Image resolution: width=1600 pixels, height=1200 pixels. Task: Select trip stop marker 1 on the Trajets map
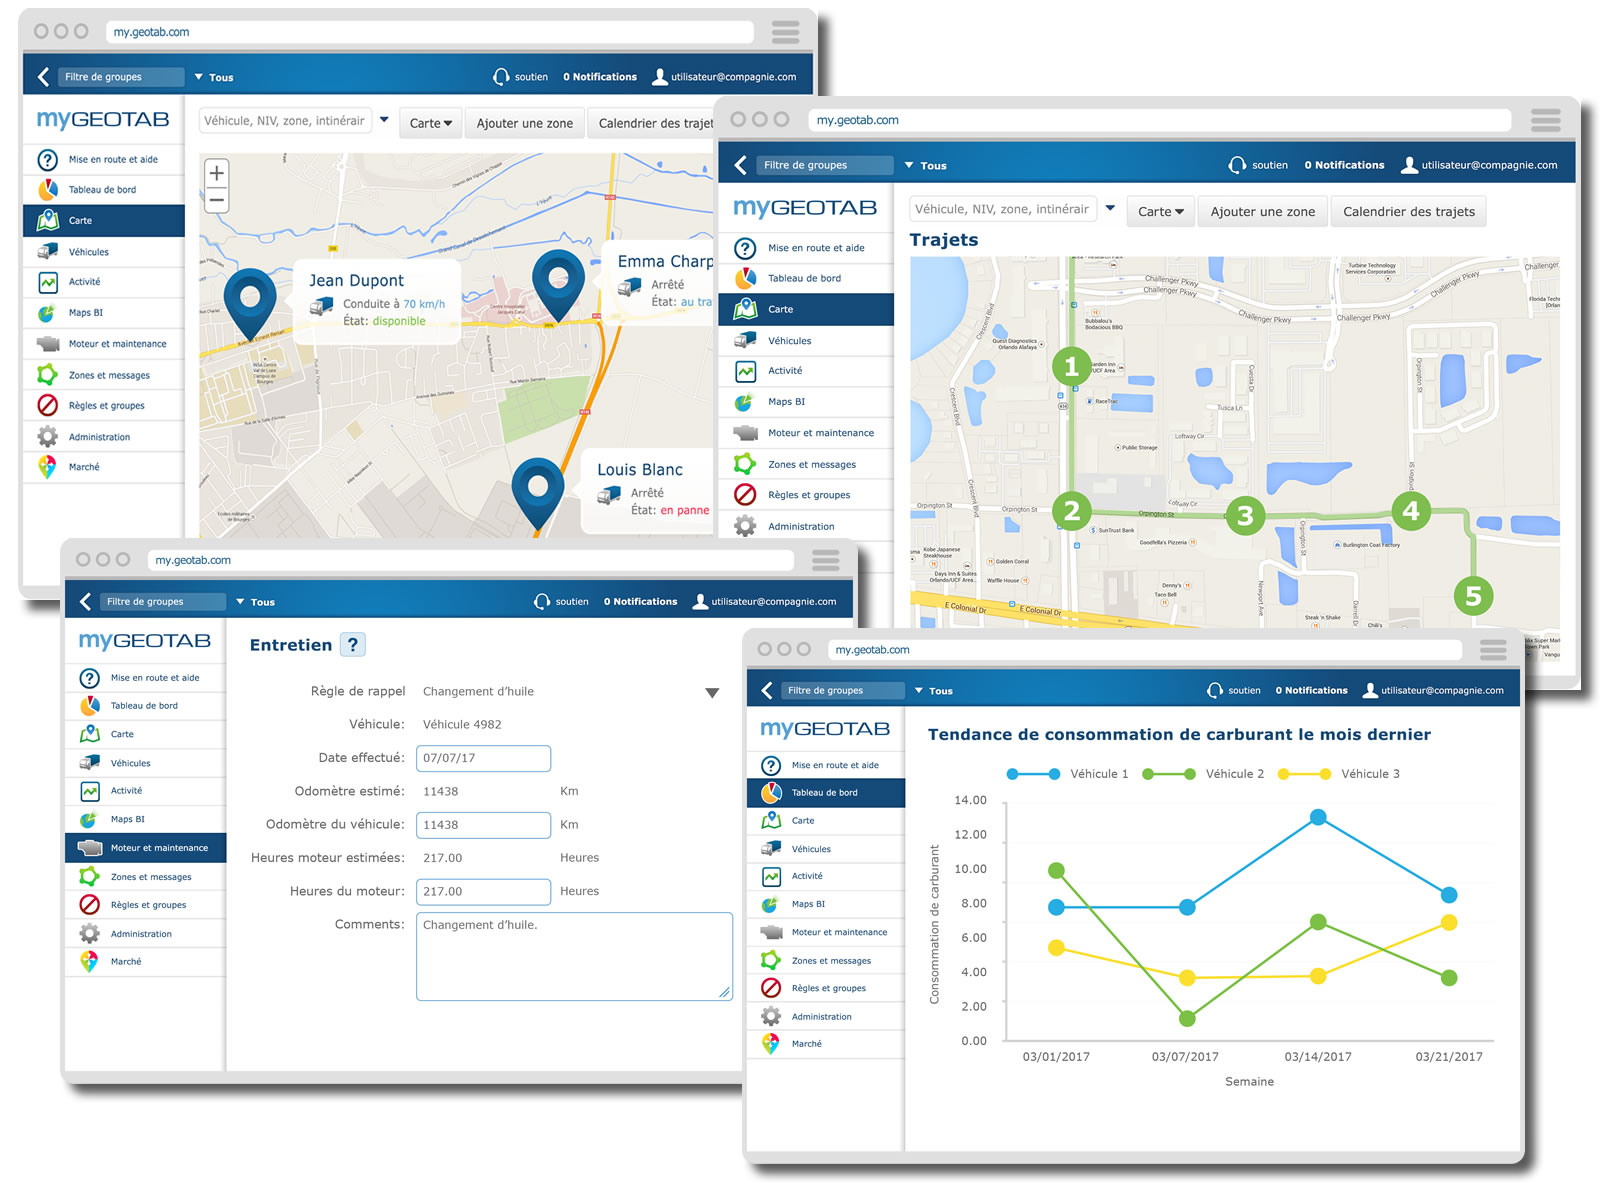pos(1071,366)
